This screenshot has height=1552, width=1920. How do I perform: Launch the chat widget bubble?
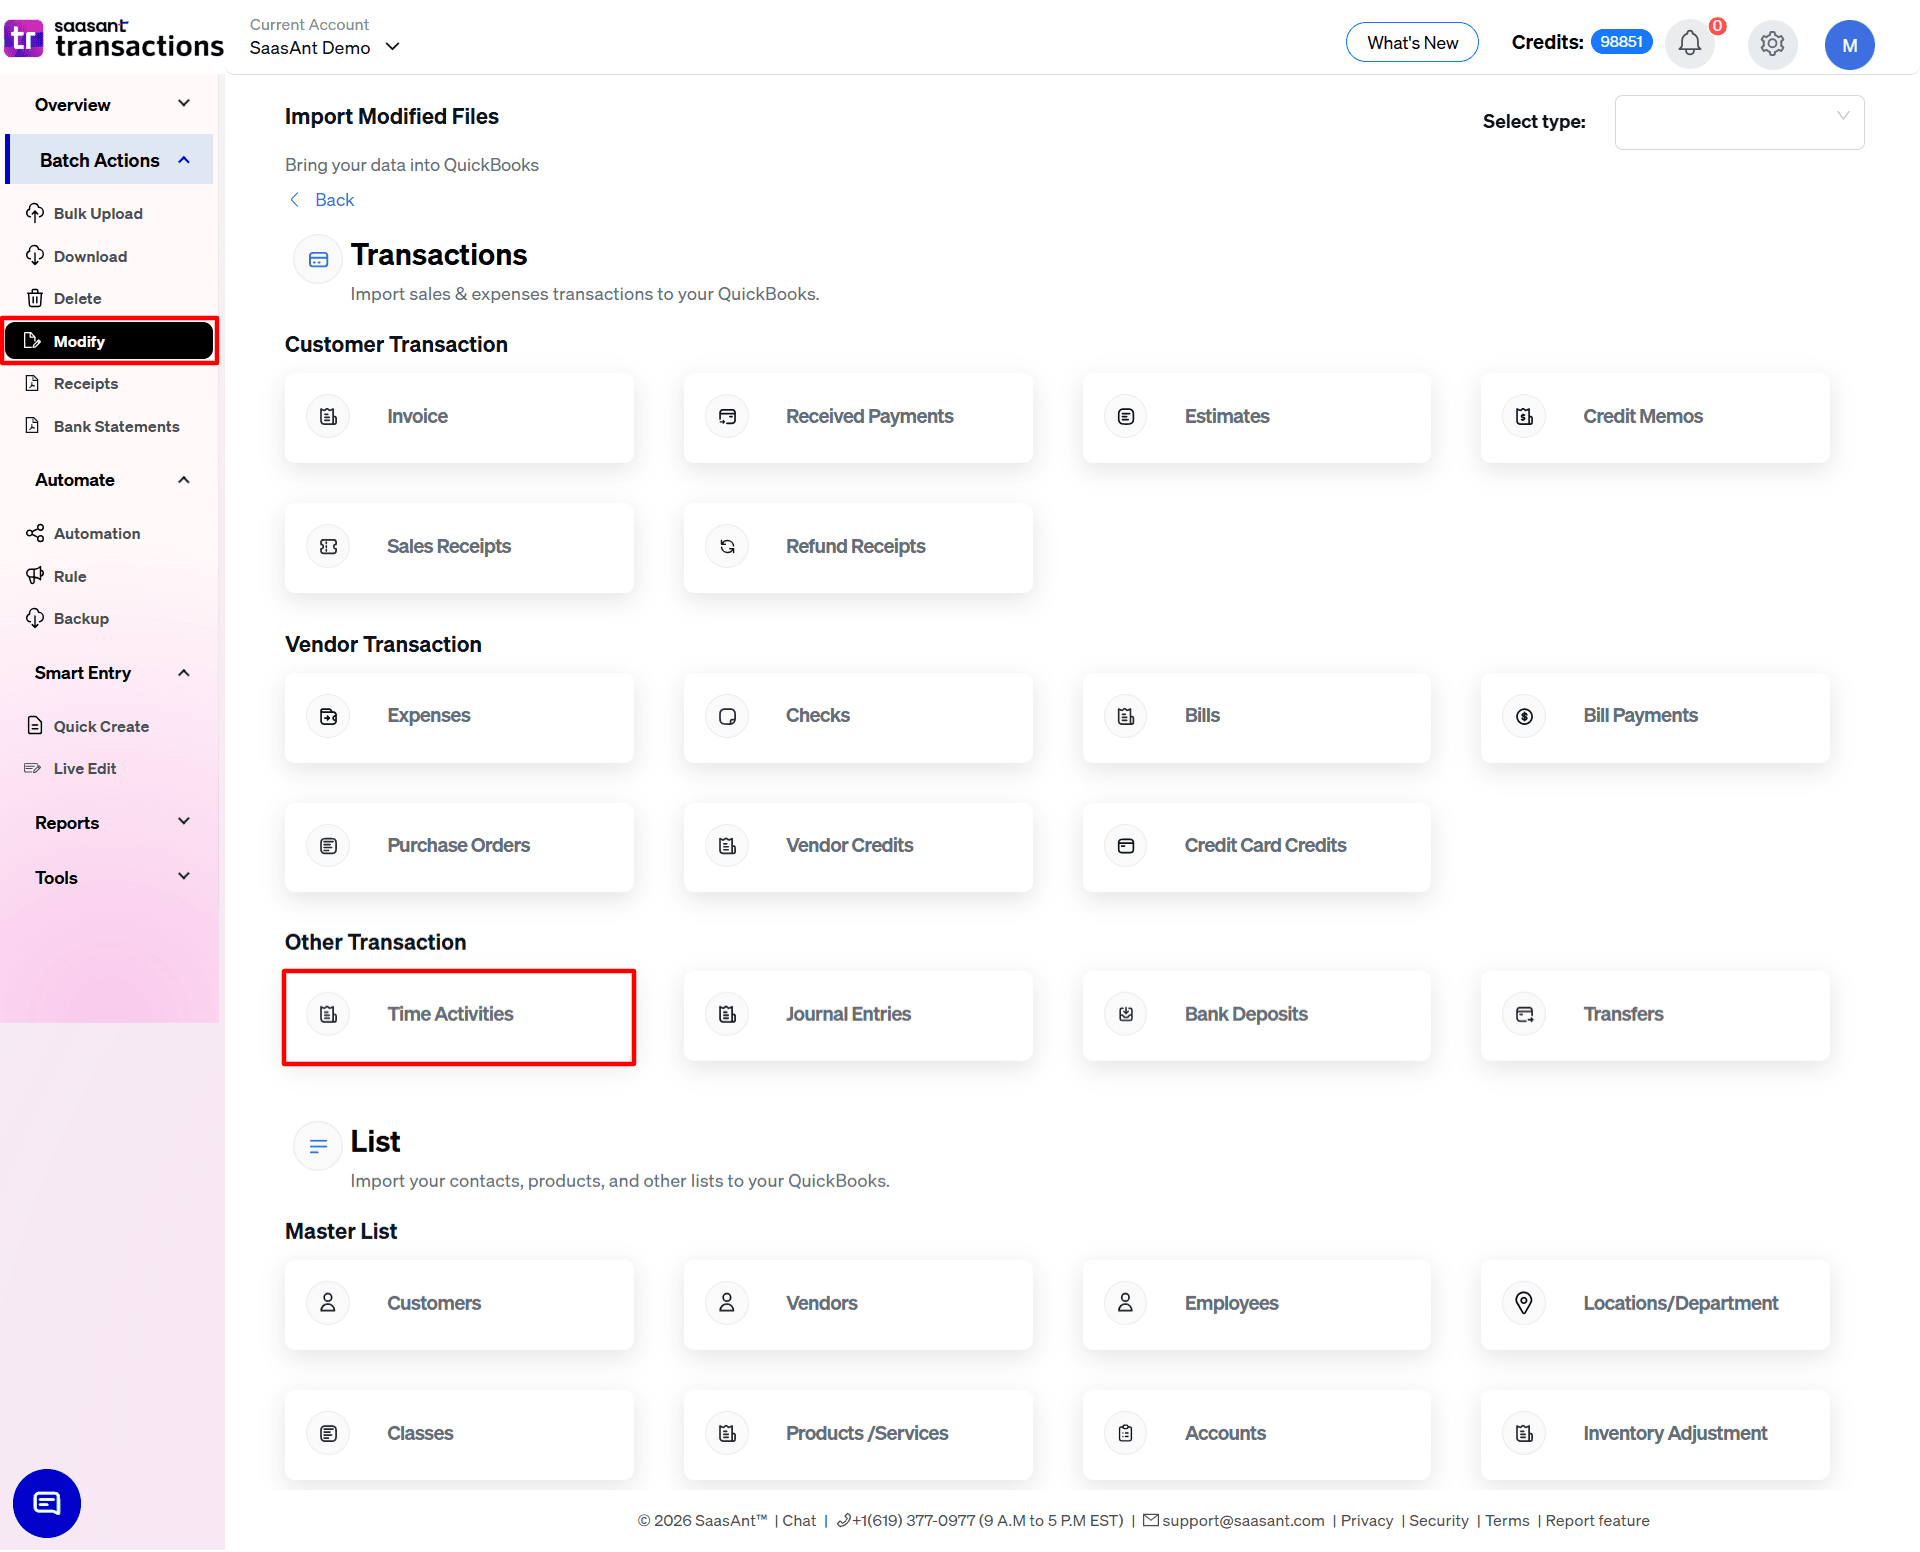[46, 1503]
